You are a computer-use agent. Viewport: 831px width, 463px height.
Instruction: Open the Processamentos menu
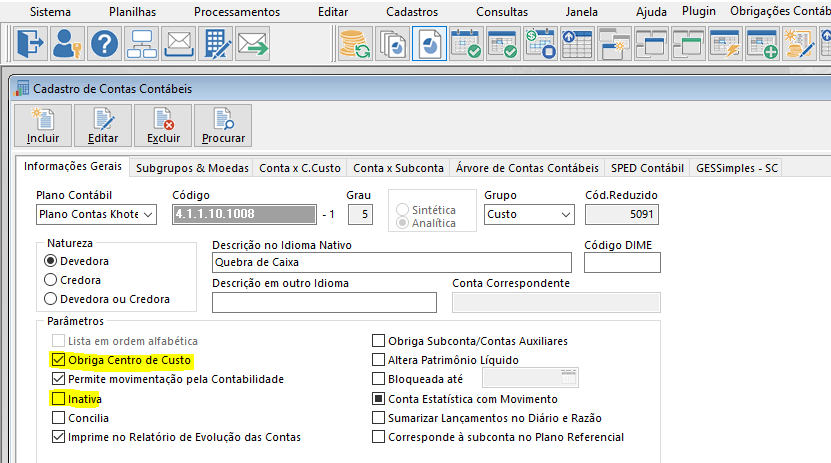pyautogui.click(x=237, y=12)
